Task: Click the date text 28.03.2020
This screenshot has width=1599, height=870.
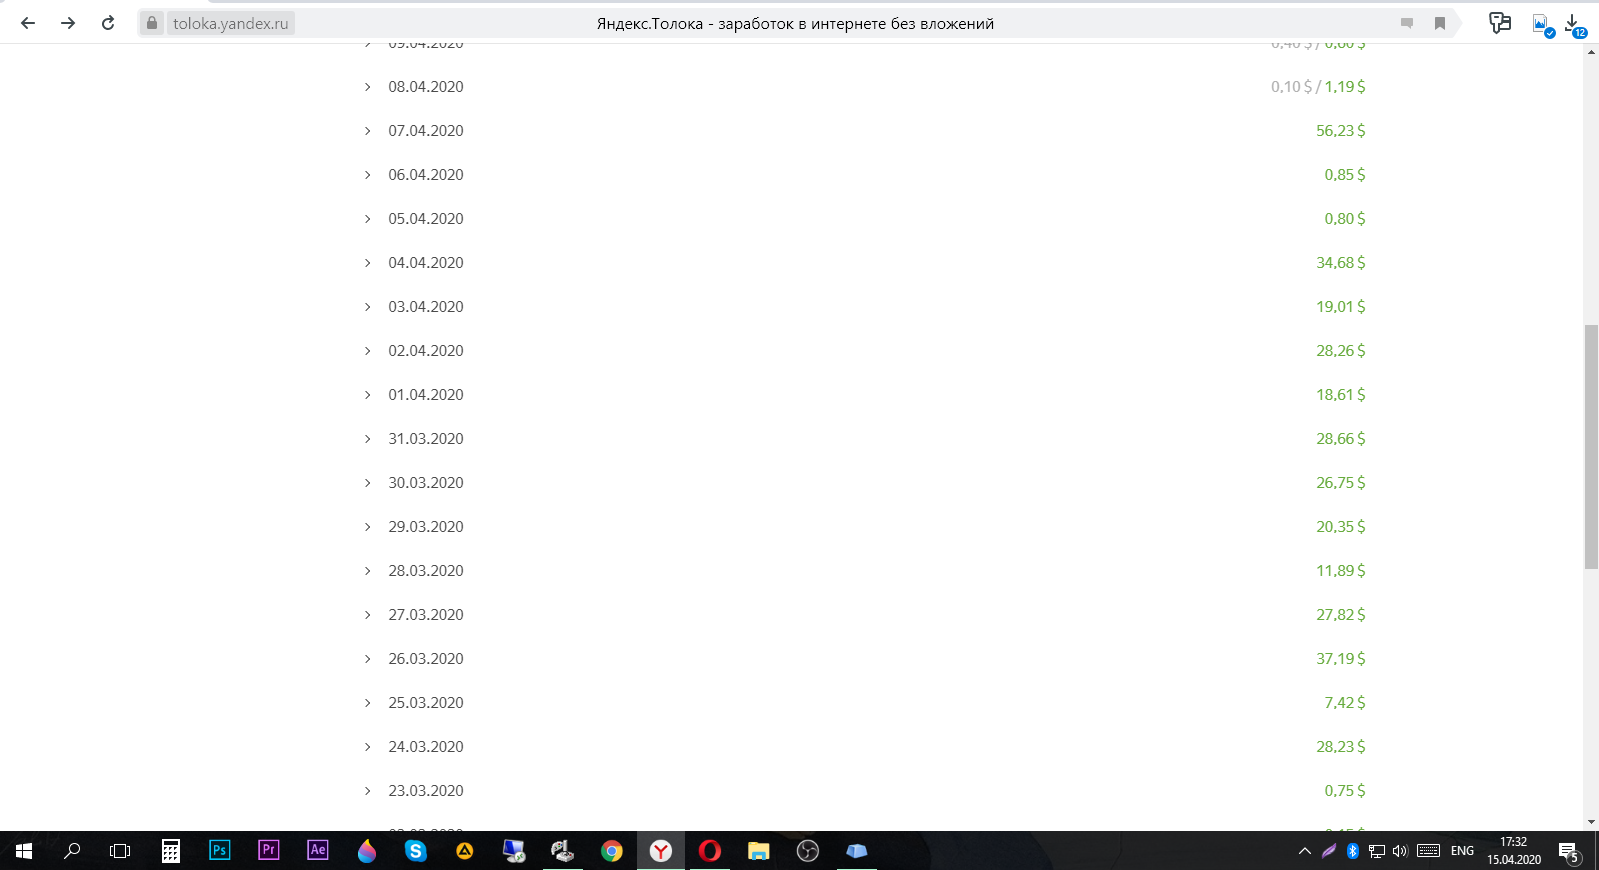Action: 426,571
